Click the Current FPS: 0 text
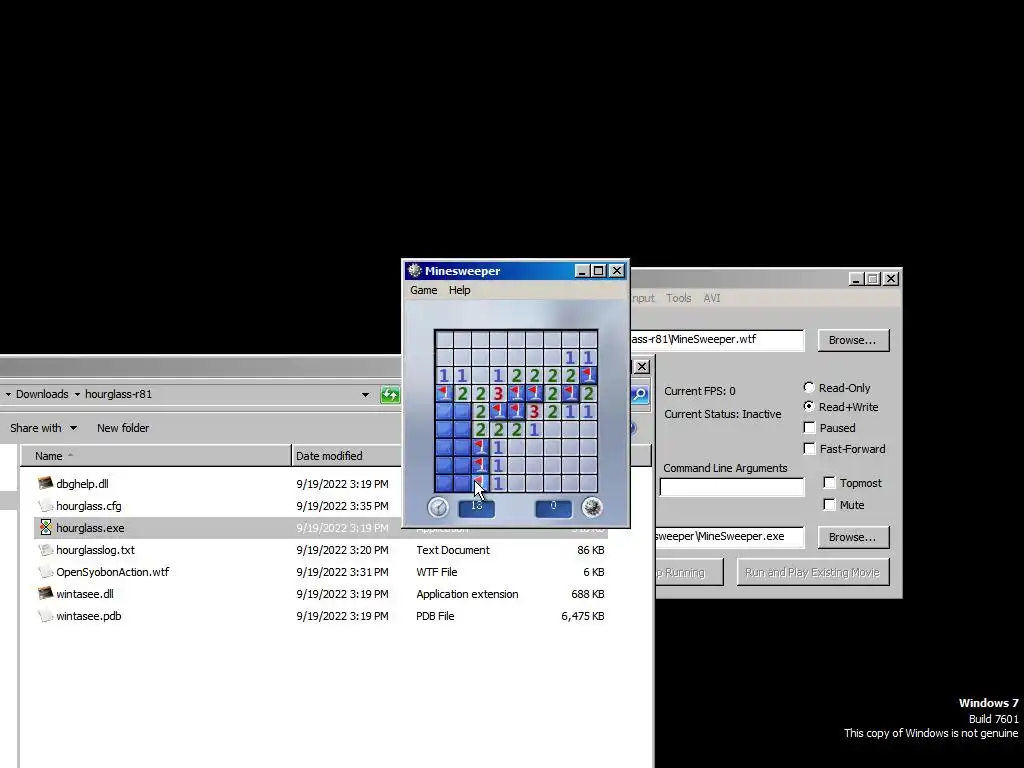This screenshot has width=1024, height=768. [699, 391]
